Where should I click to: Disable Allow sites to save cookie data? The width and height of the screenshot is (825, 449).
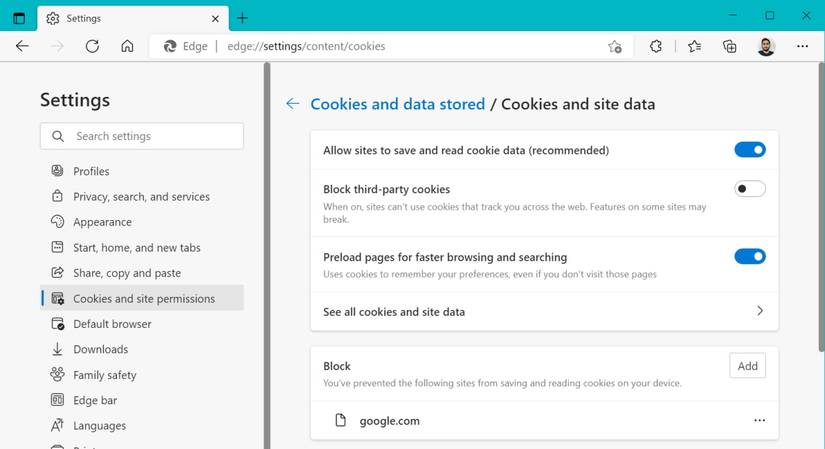point(749,150)
